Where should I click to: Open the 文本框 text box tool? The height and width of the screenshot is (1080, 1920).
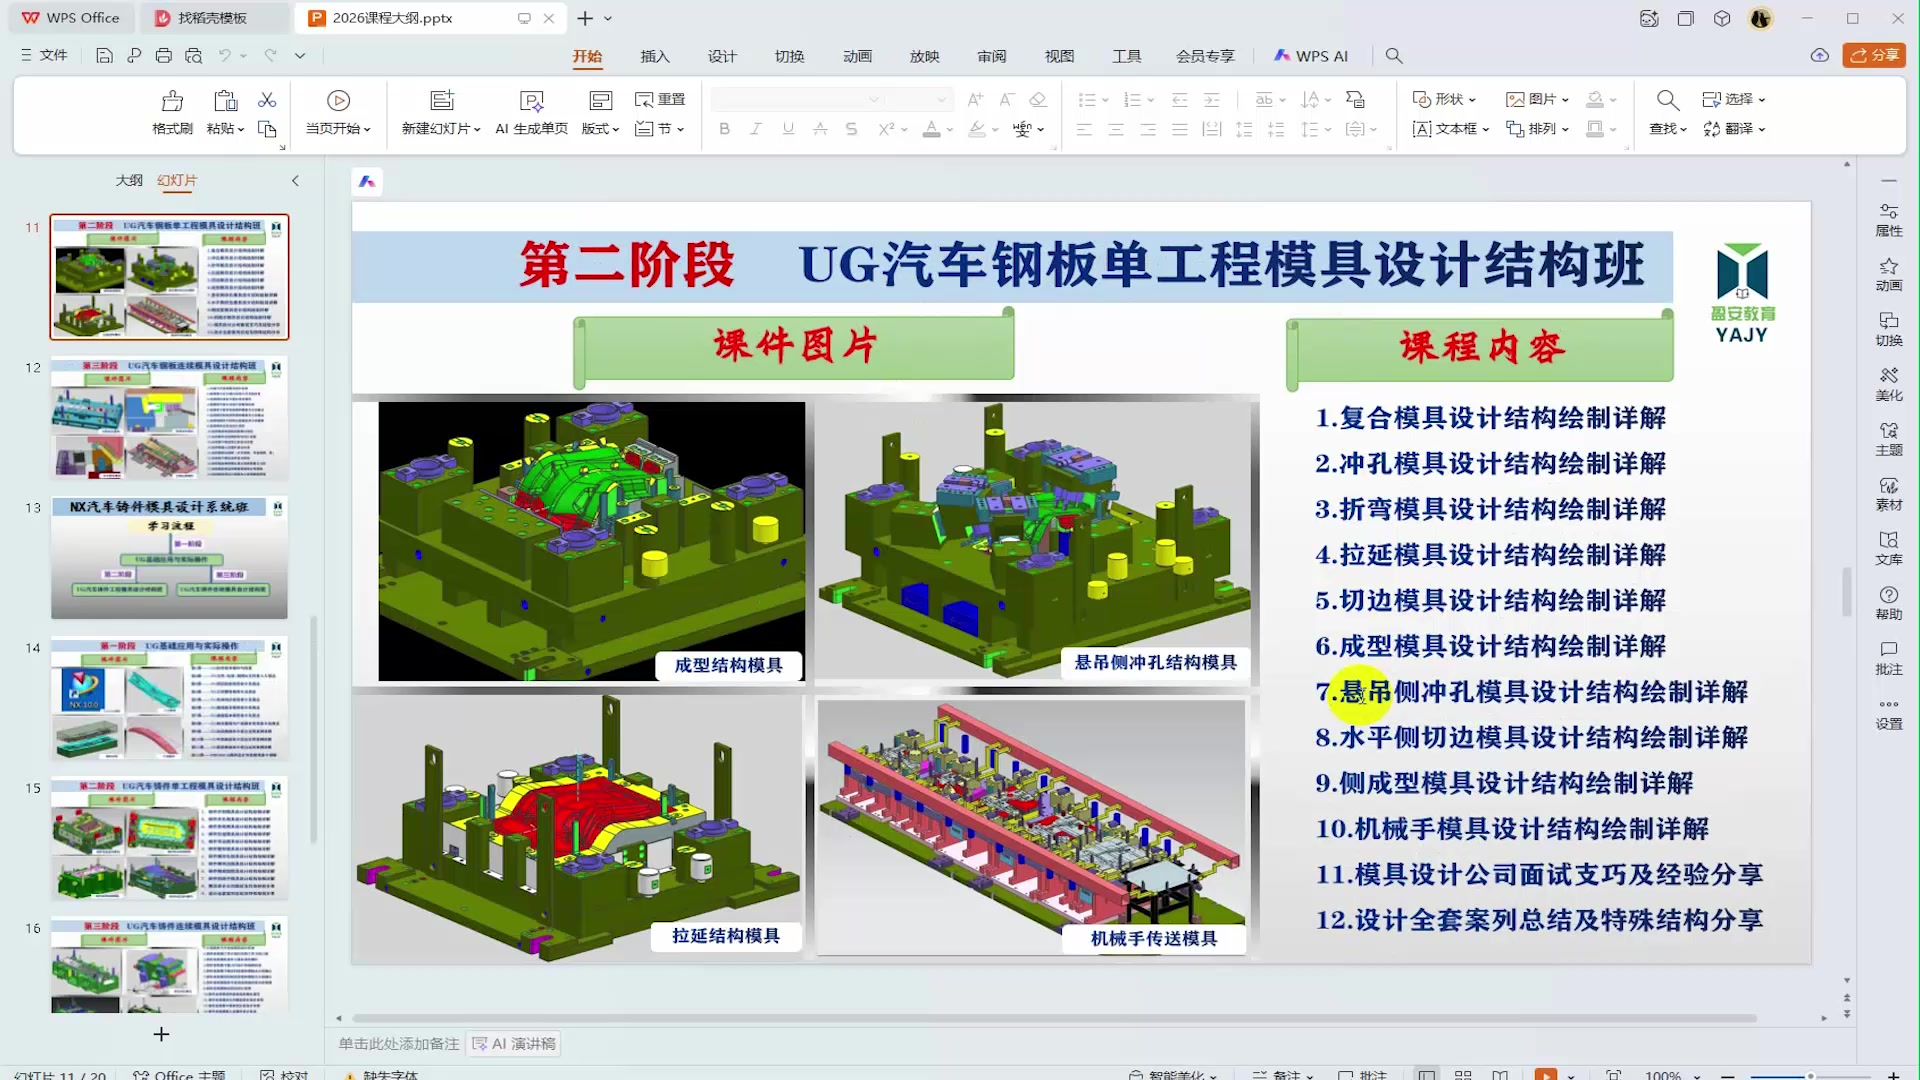(x=1447, y=129)
